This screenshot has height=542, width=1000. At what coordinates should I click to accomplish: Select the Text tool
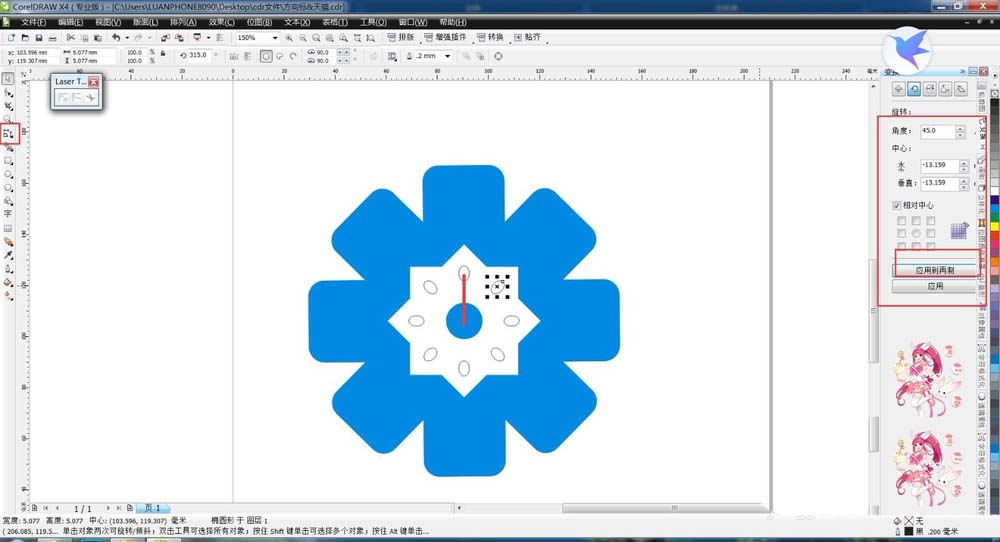coord(8,214)
